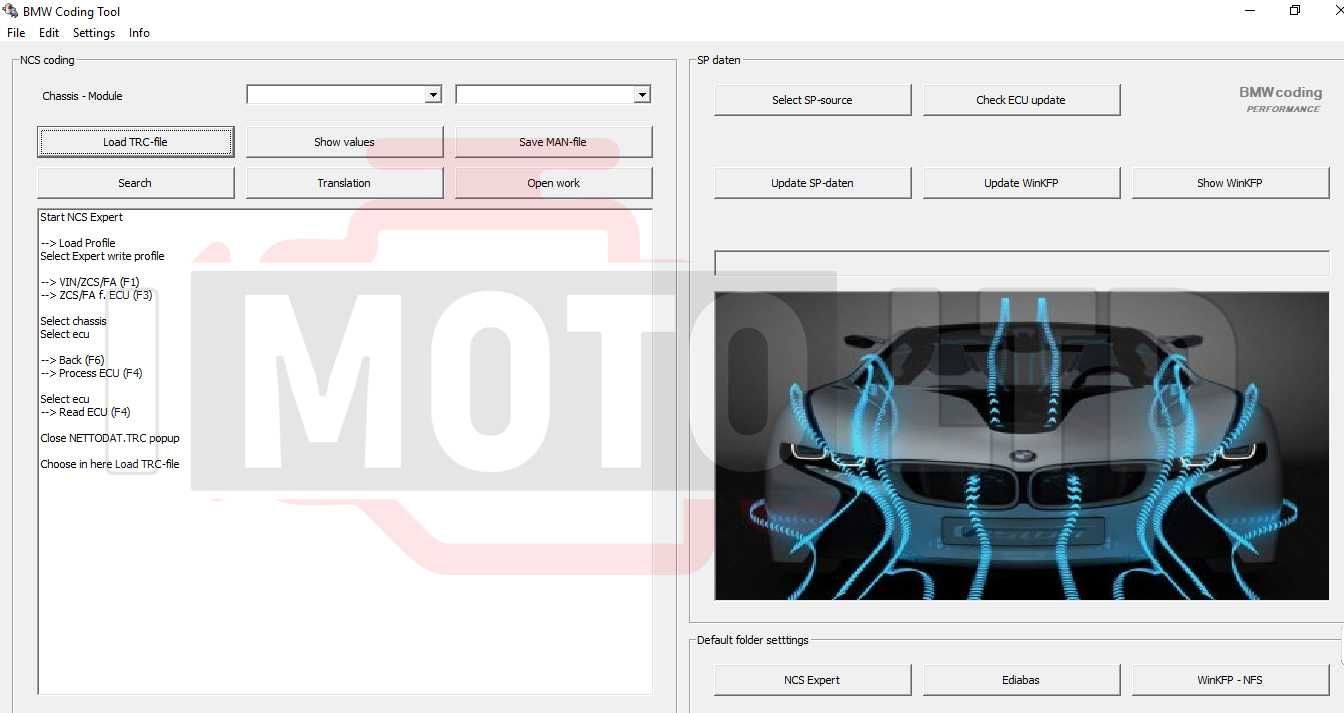Click the '--> Back (F6)' line
This screenshot has width=1344, height=713.
73,360
